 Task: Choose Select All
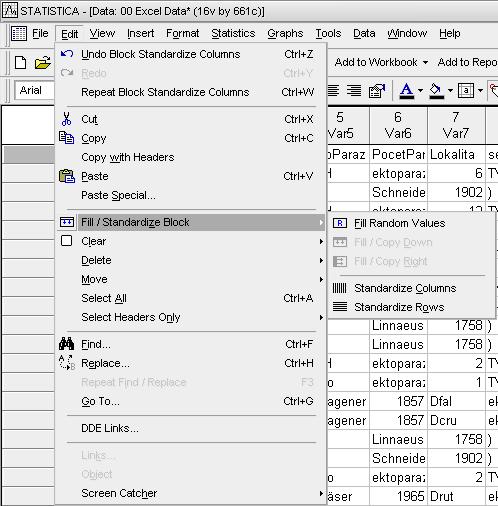pos(190,298)
